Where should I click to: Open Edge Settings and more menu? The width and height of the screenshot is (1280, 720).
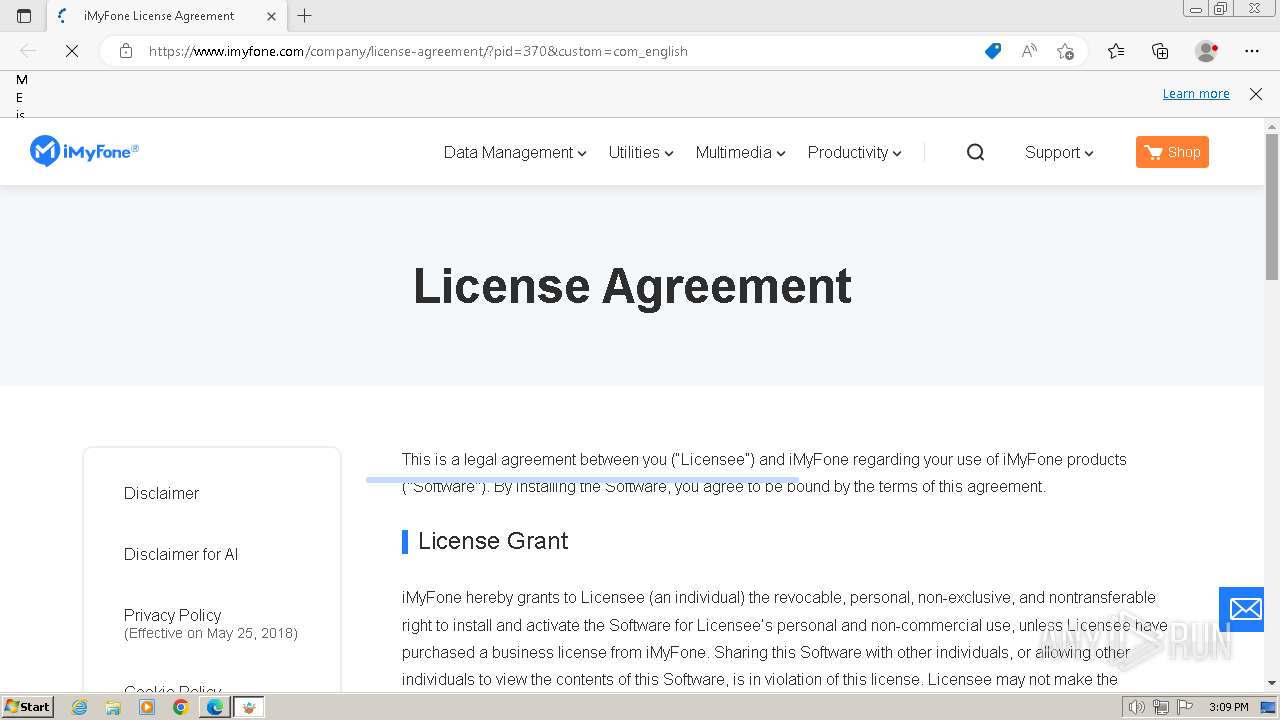click(x=1252, y=51)
